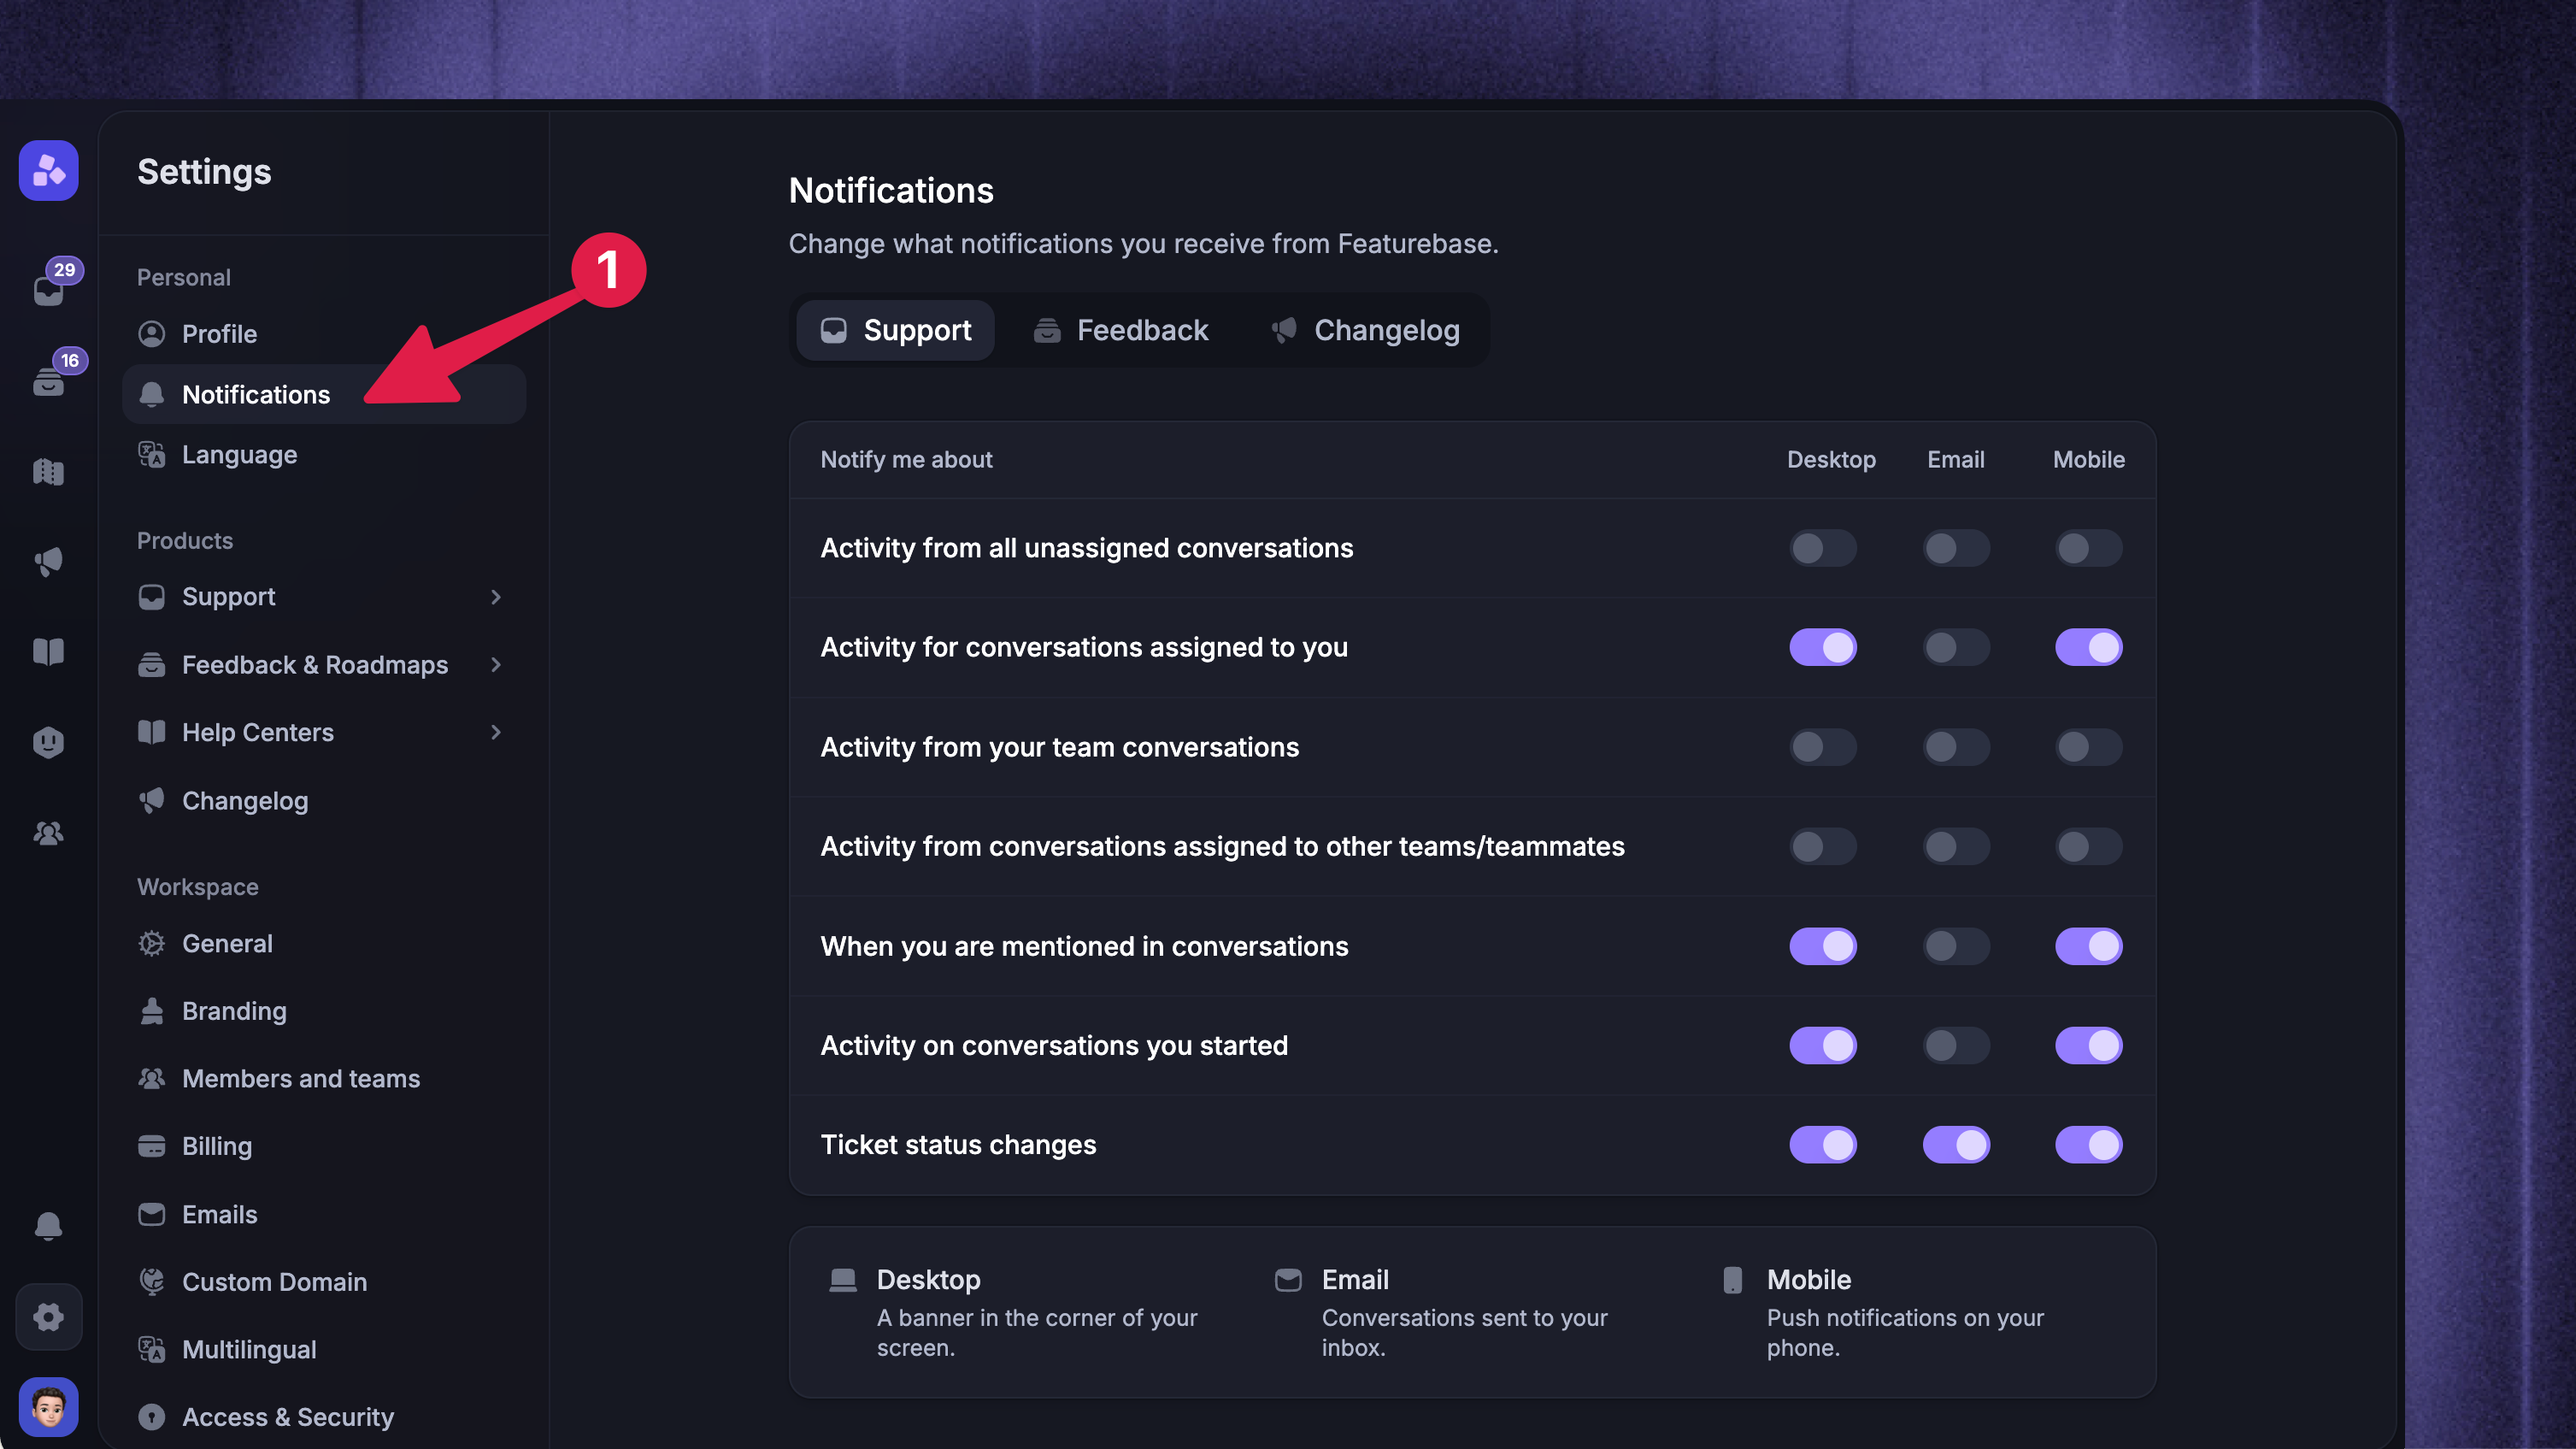Turn off Mobile for mentions in conversations
The height and width of the screenshot is (1449, 2576).
(2088, 946)
